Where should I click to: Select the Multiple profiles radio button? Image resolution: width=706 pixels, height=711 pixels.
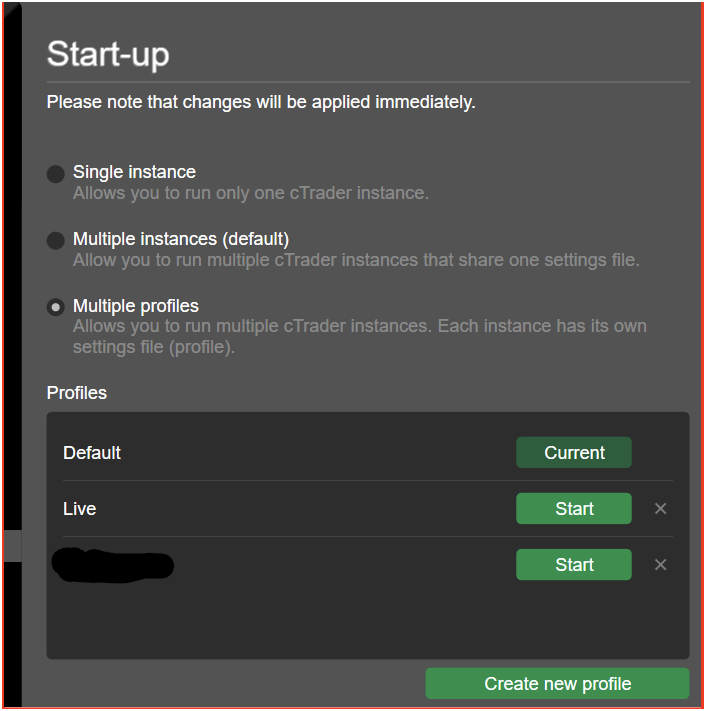pyautogui.click(x=56, y=307)
